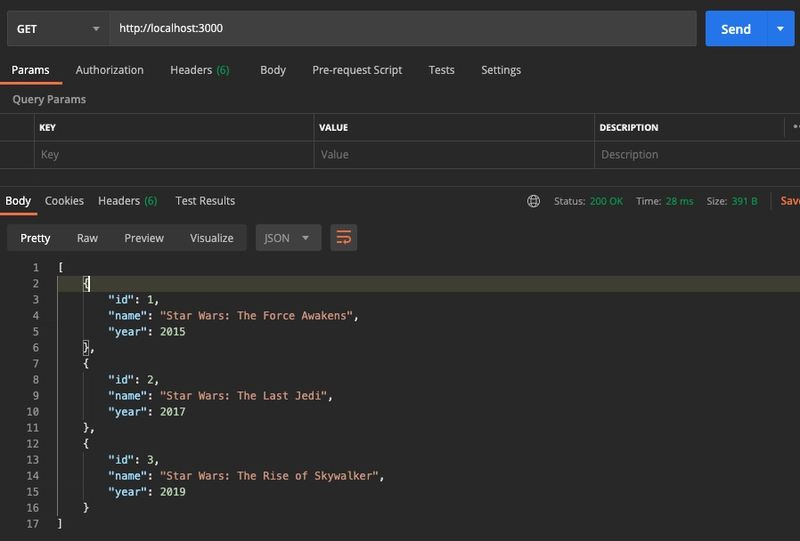The width and height of the screenshot is (800, 541).
Task: Open the response Headers (6) tab
Action: 128,201
